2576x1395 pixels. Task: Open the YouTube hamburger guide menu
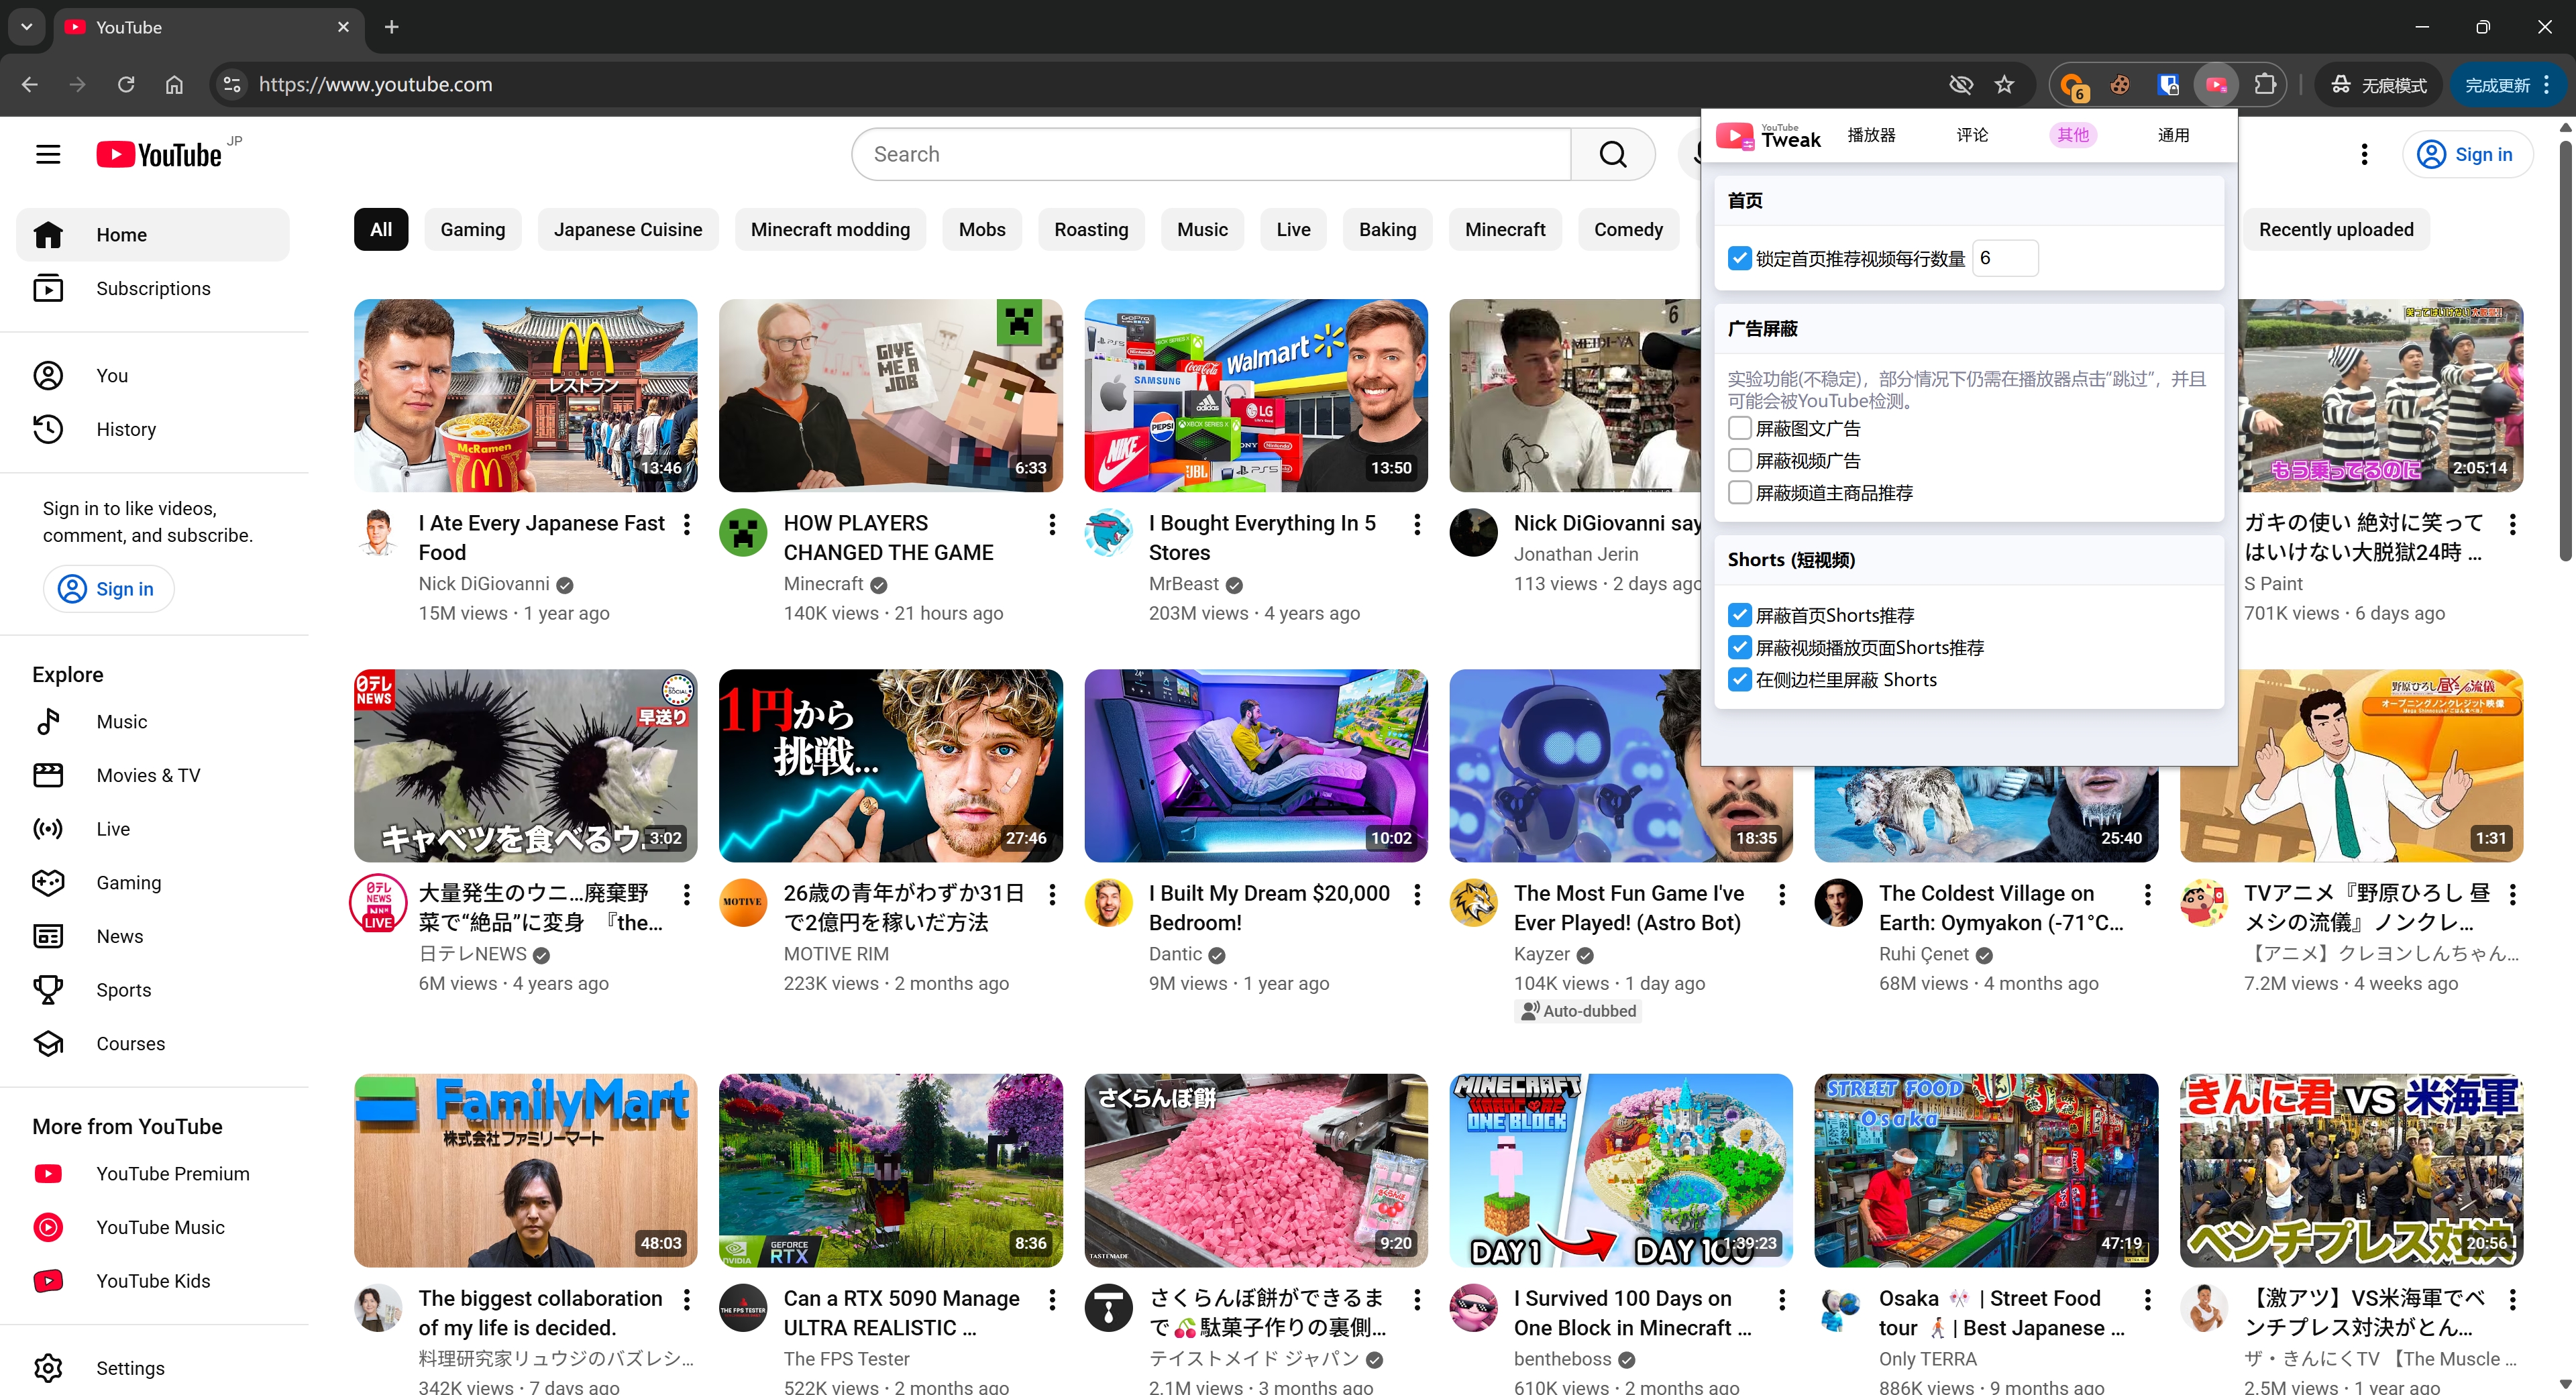point(48,154)
